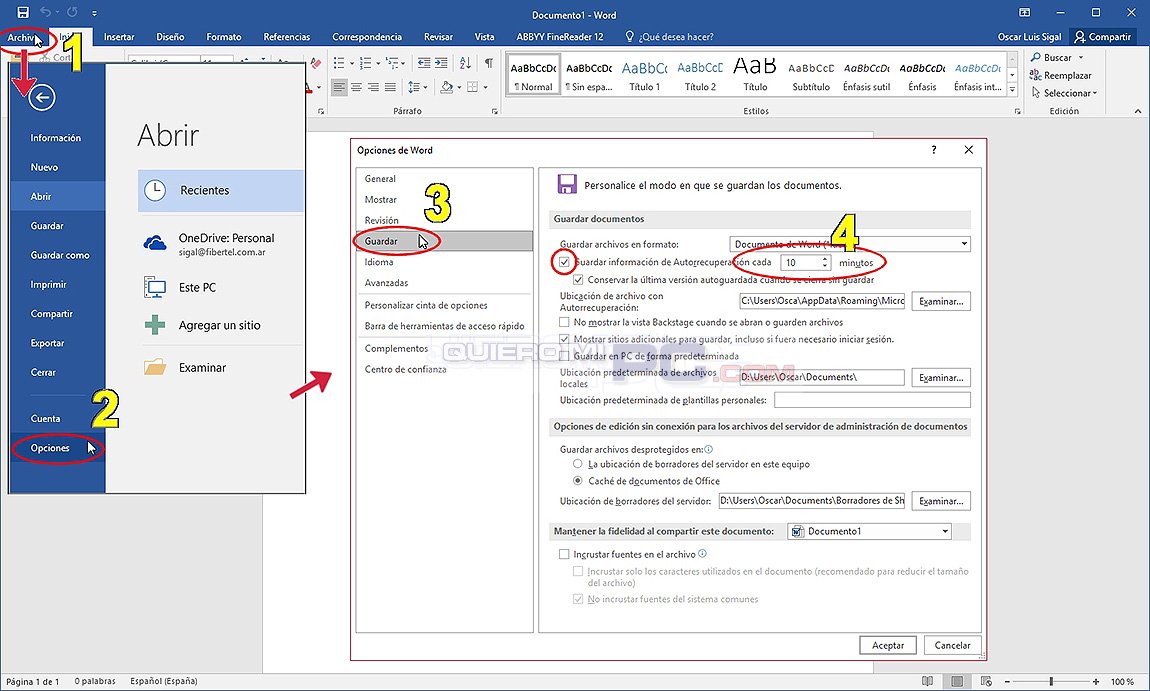Image resolution: width=1150 pixels, height=691 pixels.
Task: Click Compartir button at top right
Action: click(x=1104, y=37)
